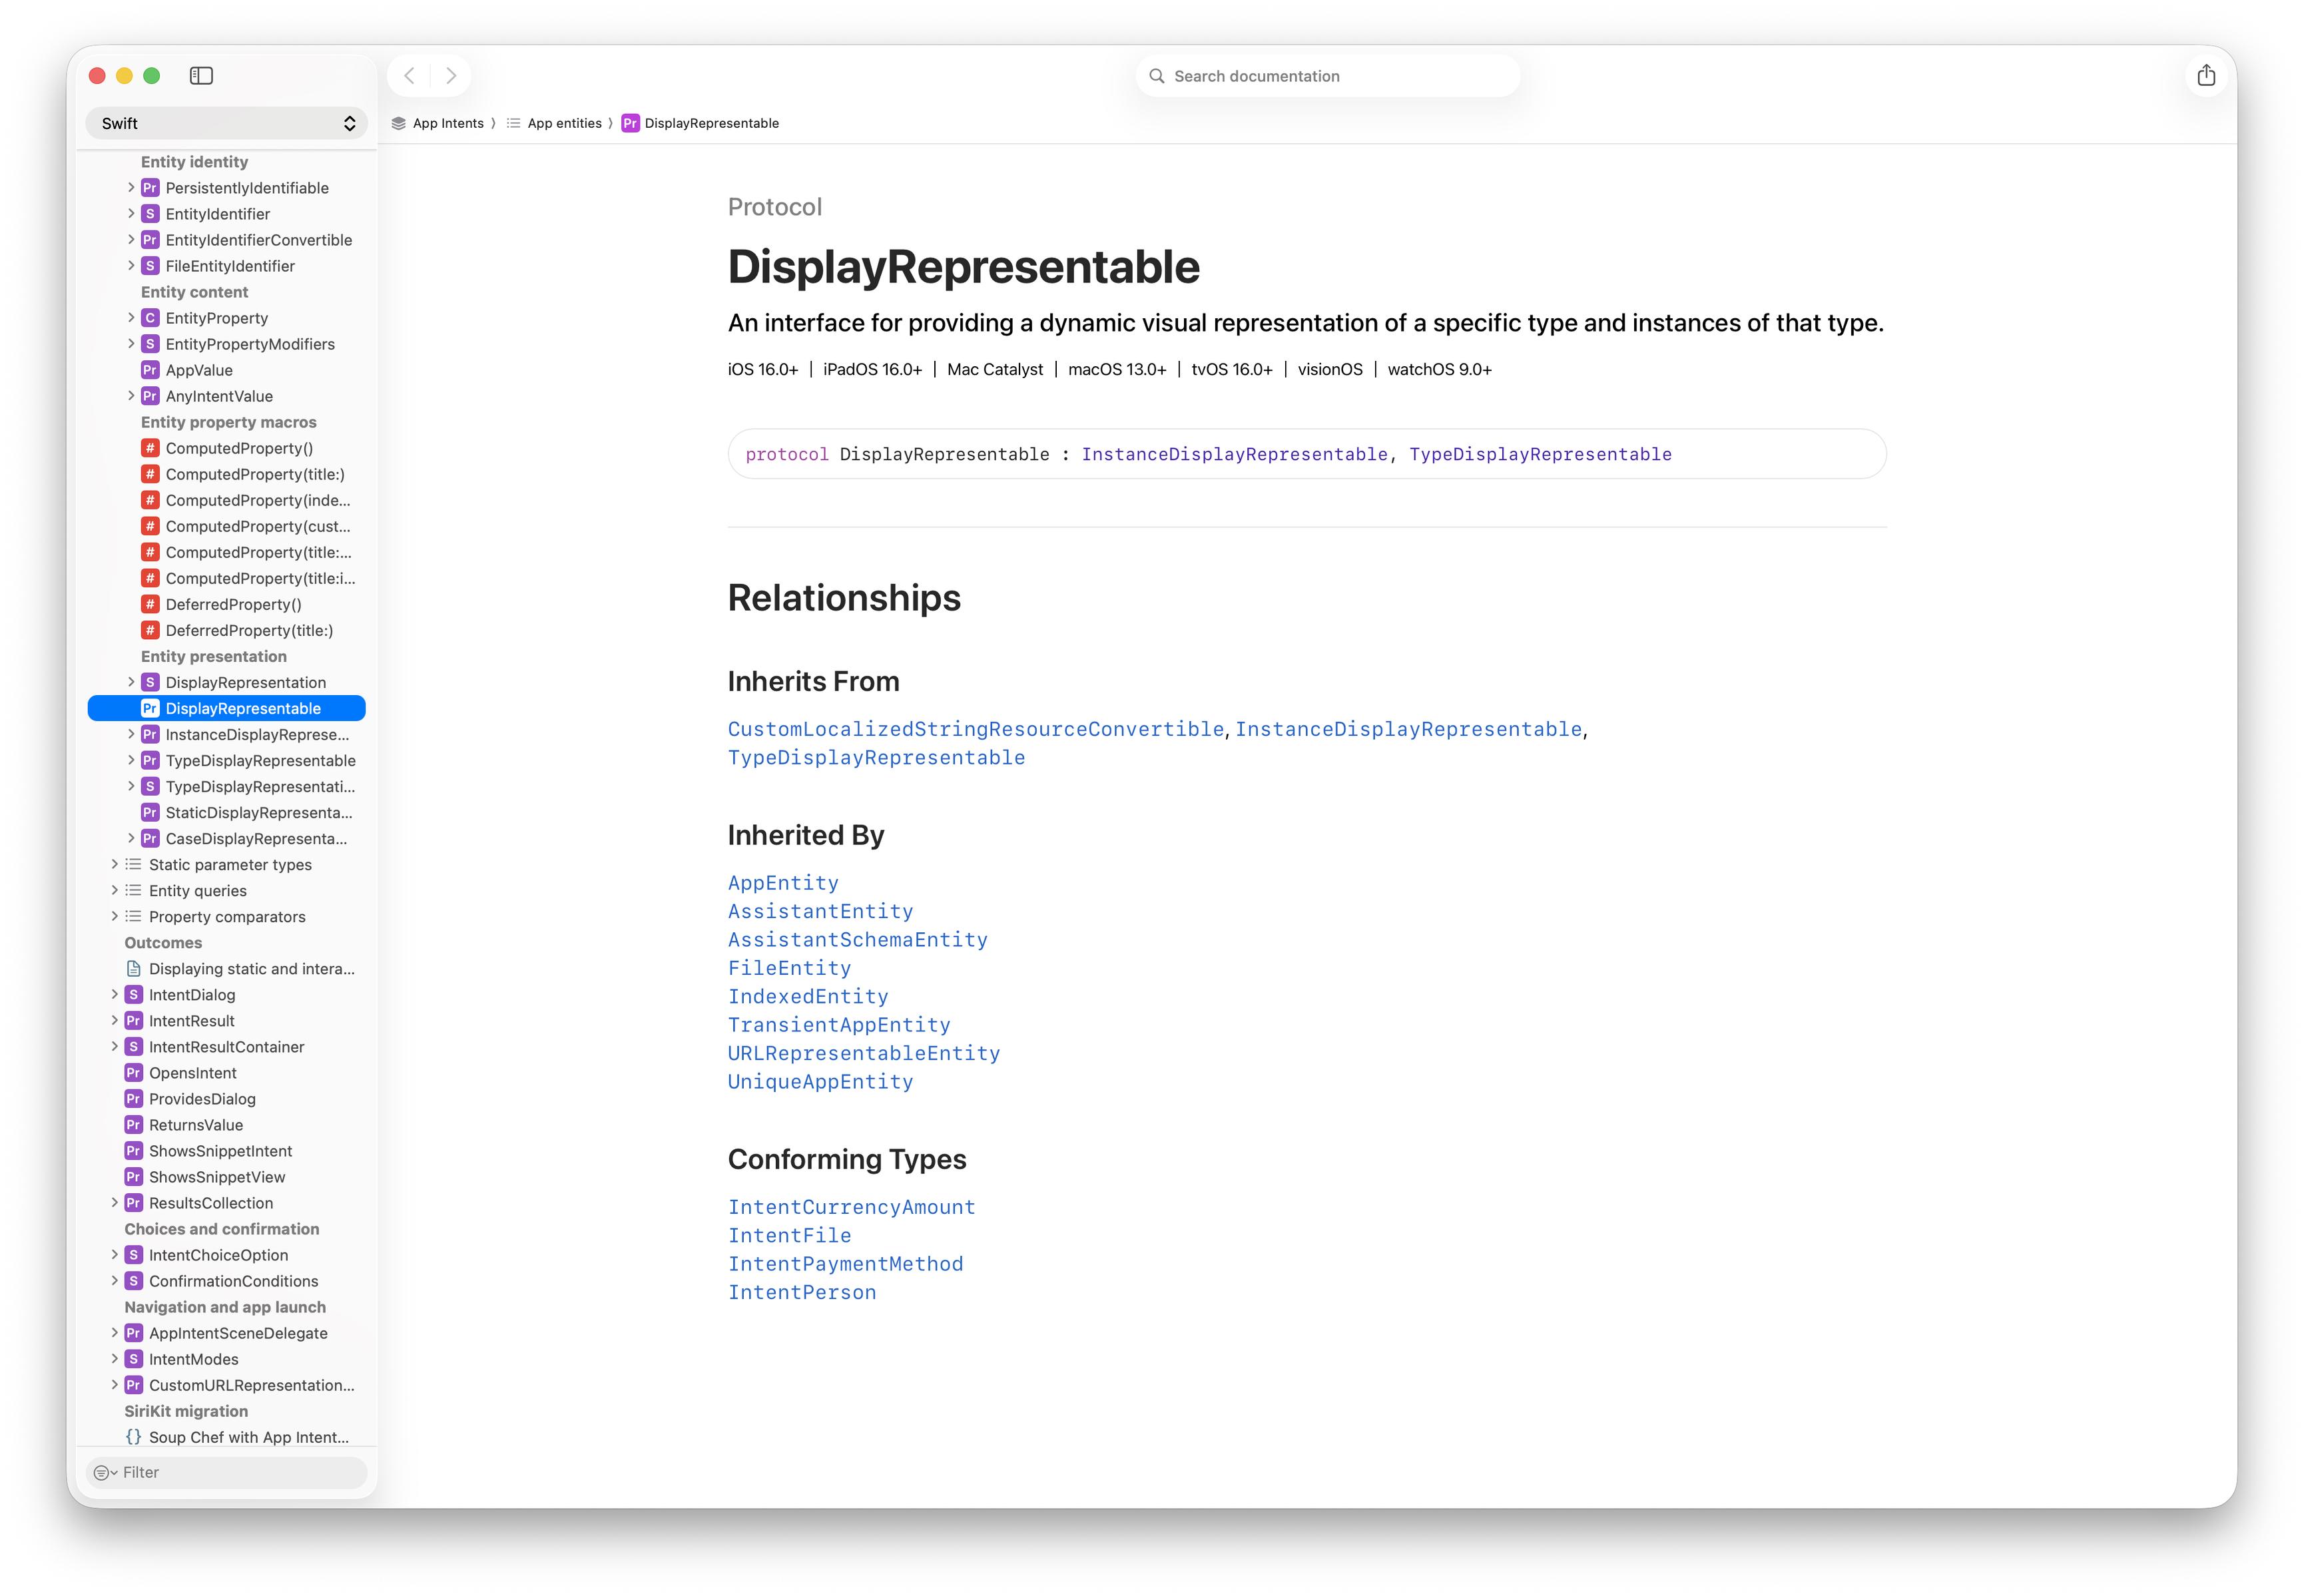Expand the IntentResultContainer row
The width and height of the screenshot is (2304, 1596).
(x=114, y=1046)
